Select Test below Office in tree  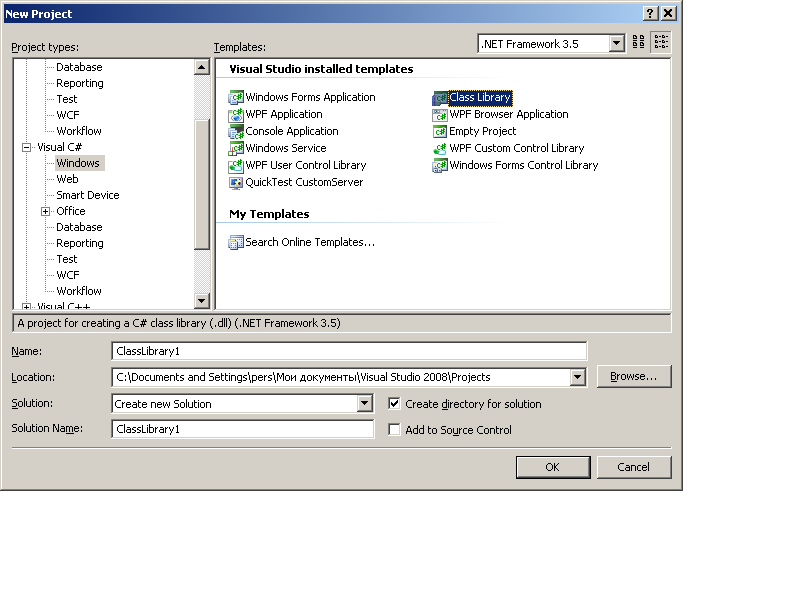pos(67,259)
